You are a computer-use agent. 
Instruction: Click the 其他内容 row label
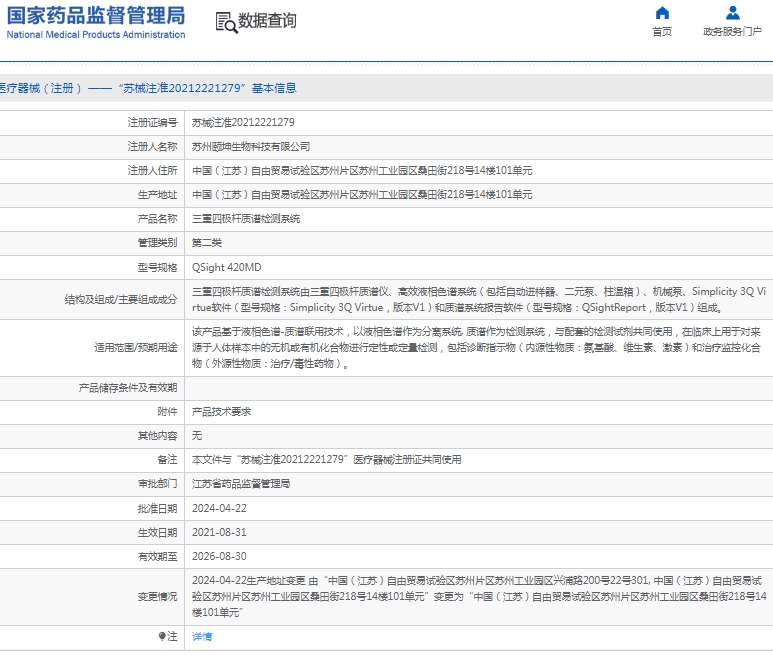157,435
